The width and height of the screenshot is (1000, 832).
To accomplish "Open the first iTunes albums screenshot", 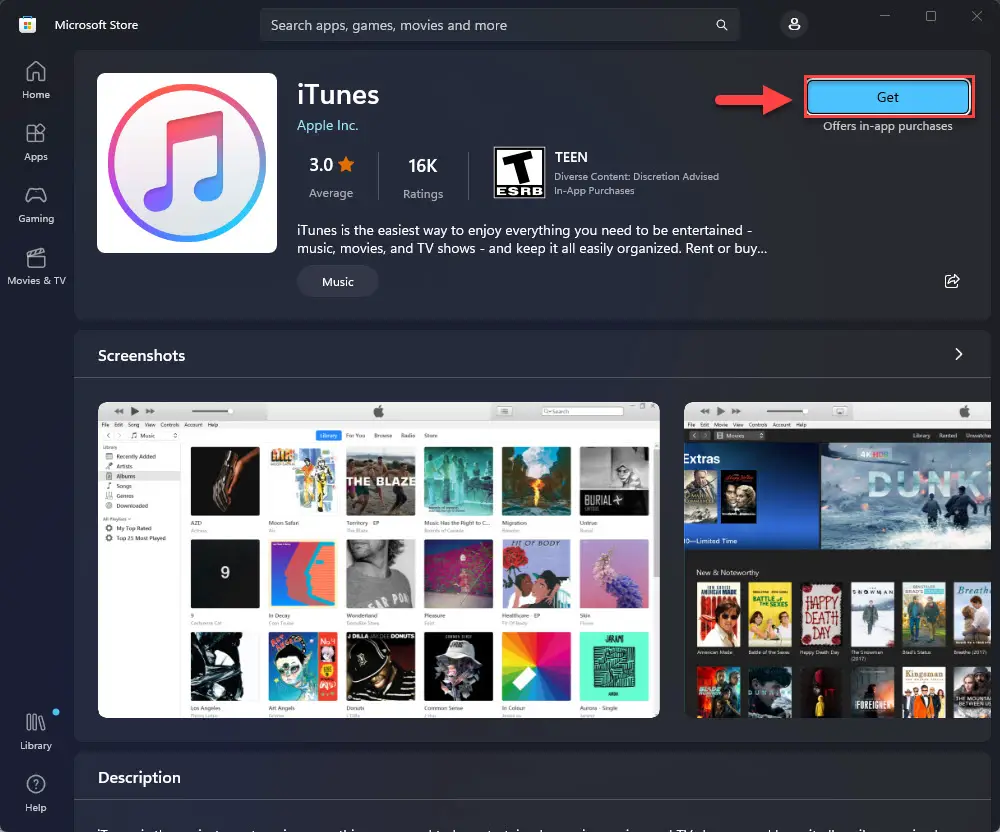I will 379,559.
